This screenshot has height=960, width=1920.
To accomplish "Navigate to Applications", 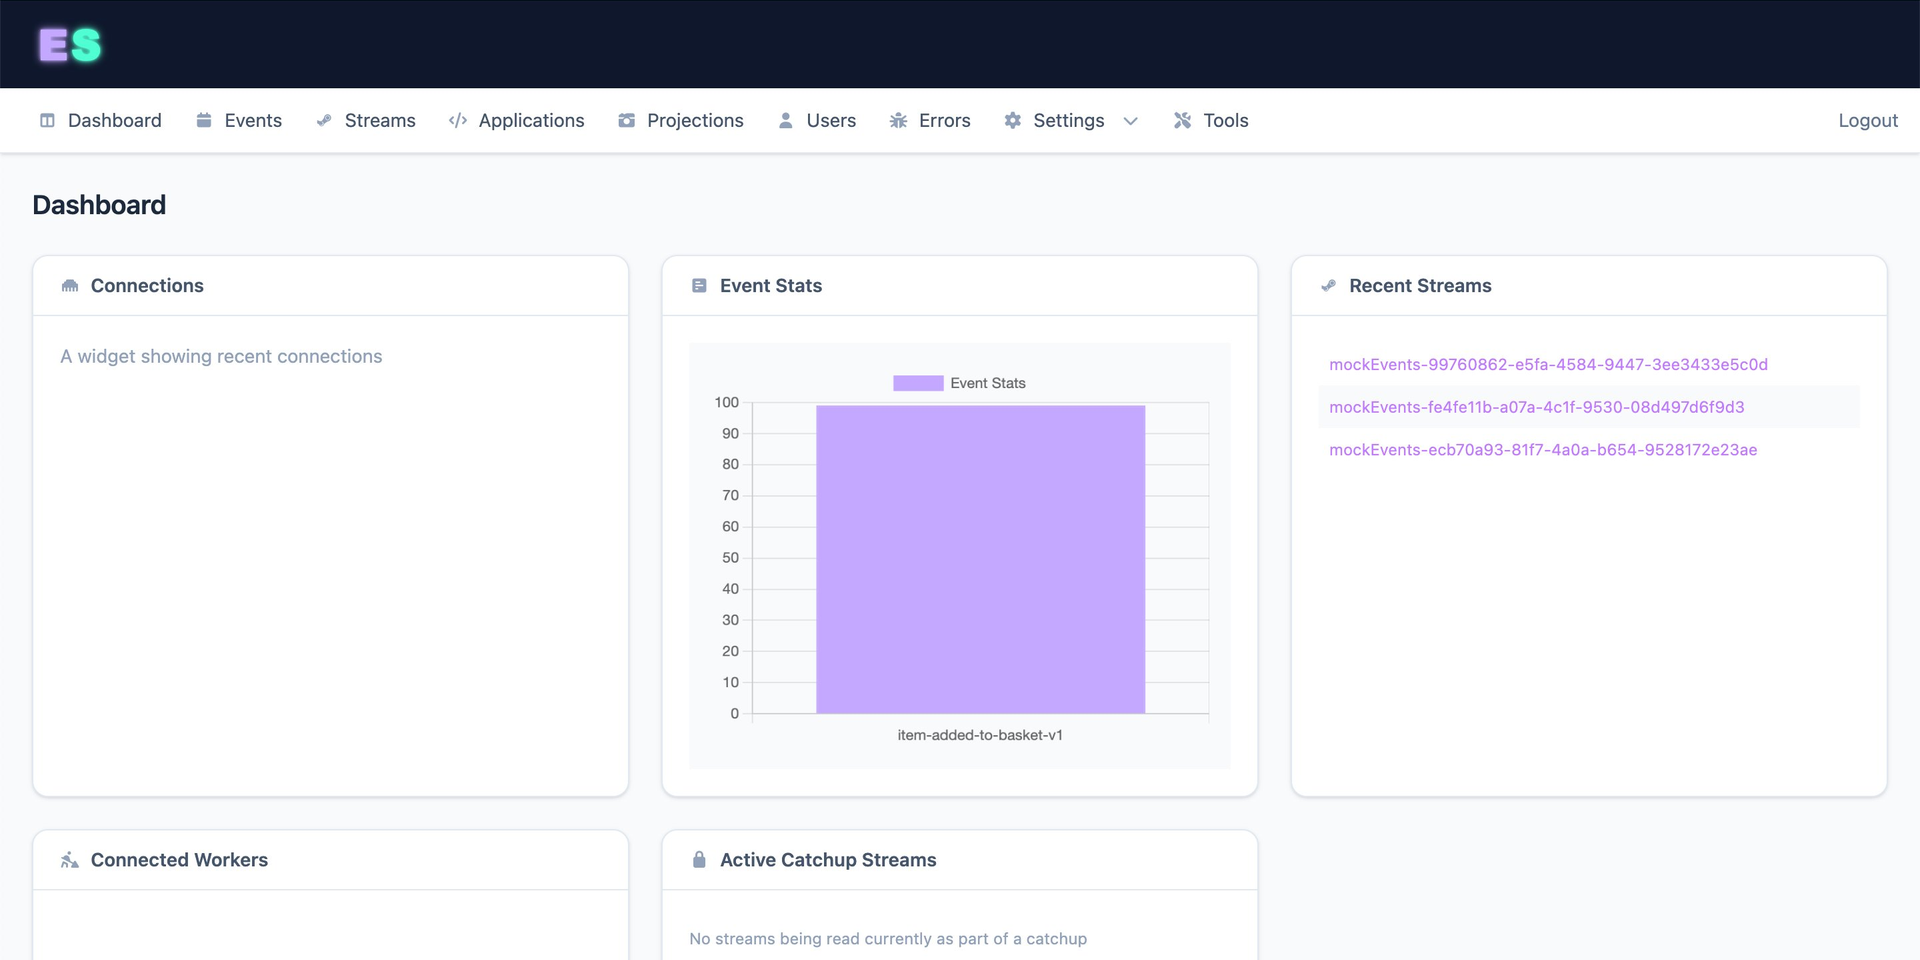I will tap(531, 120).
